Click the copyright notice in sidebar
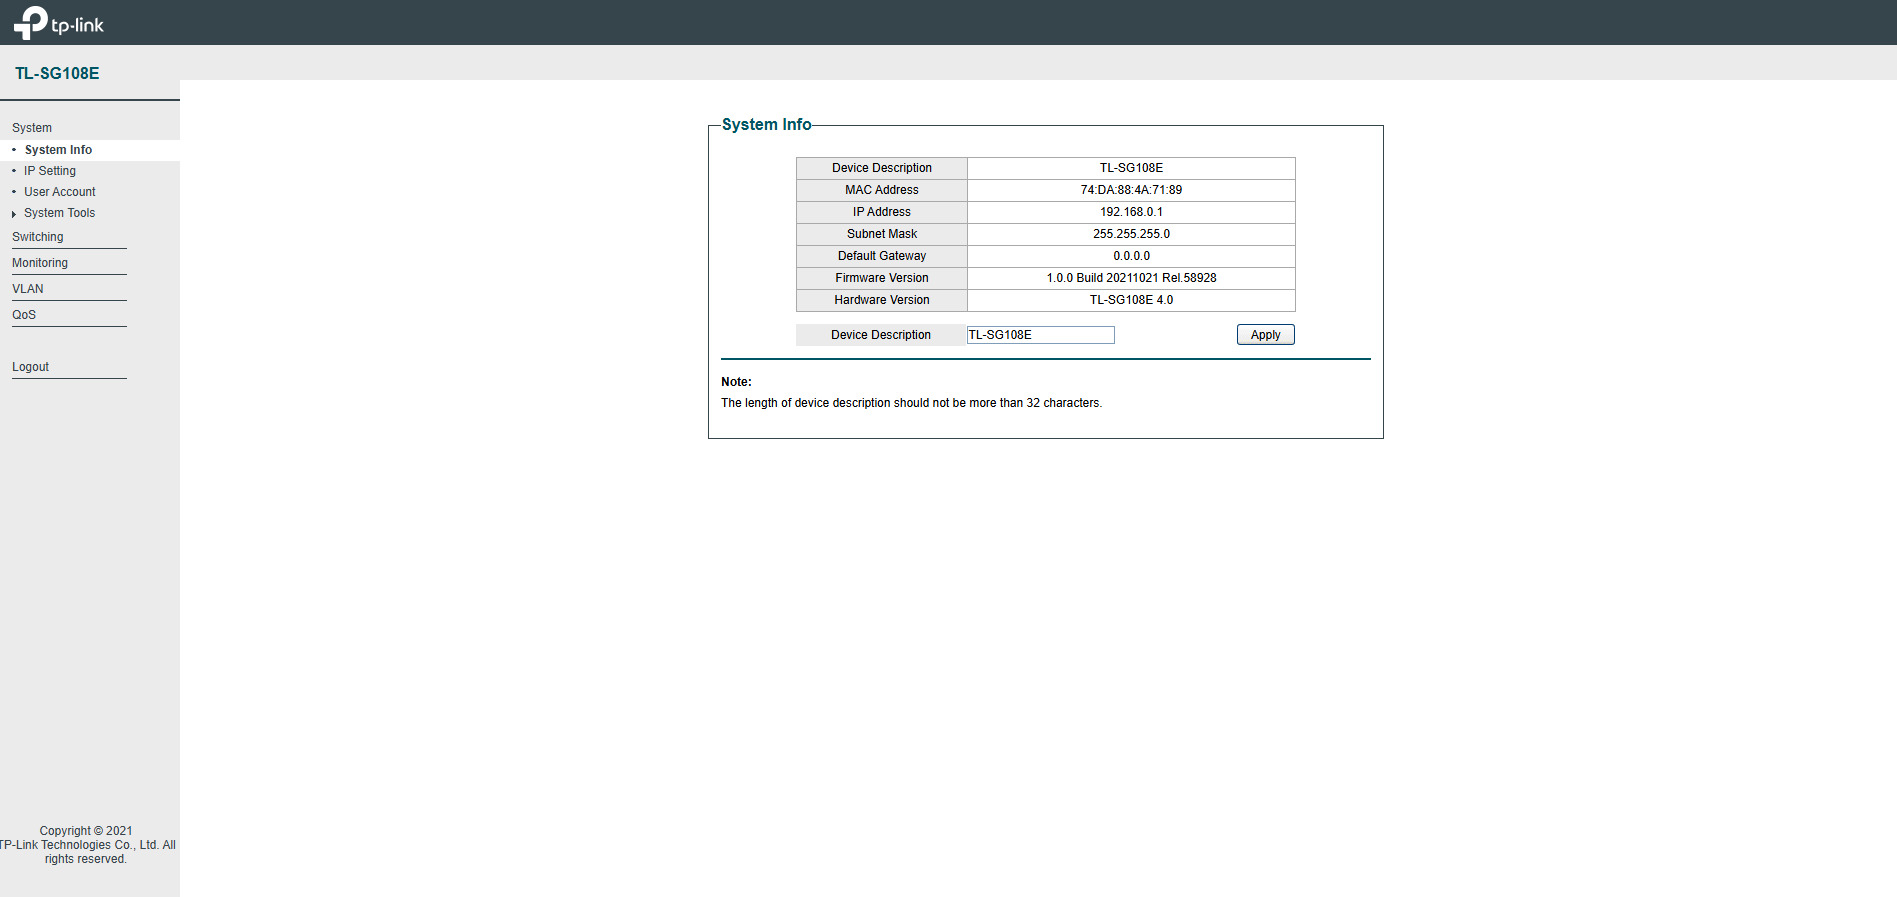This screenshot has height=897, width=1897. pyautogui.click(x=87, y=845)
